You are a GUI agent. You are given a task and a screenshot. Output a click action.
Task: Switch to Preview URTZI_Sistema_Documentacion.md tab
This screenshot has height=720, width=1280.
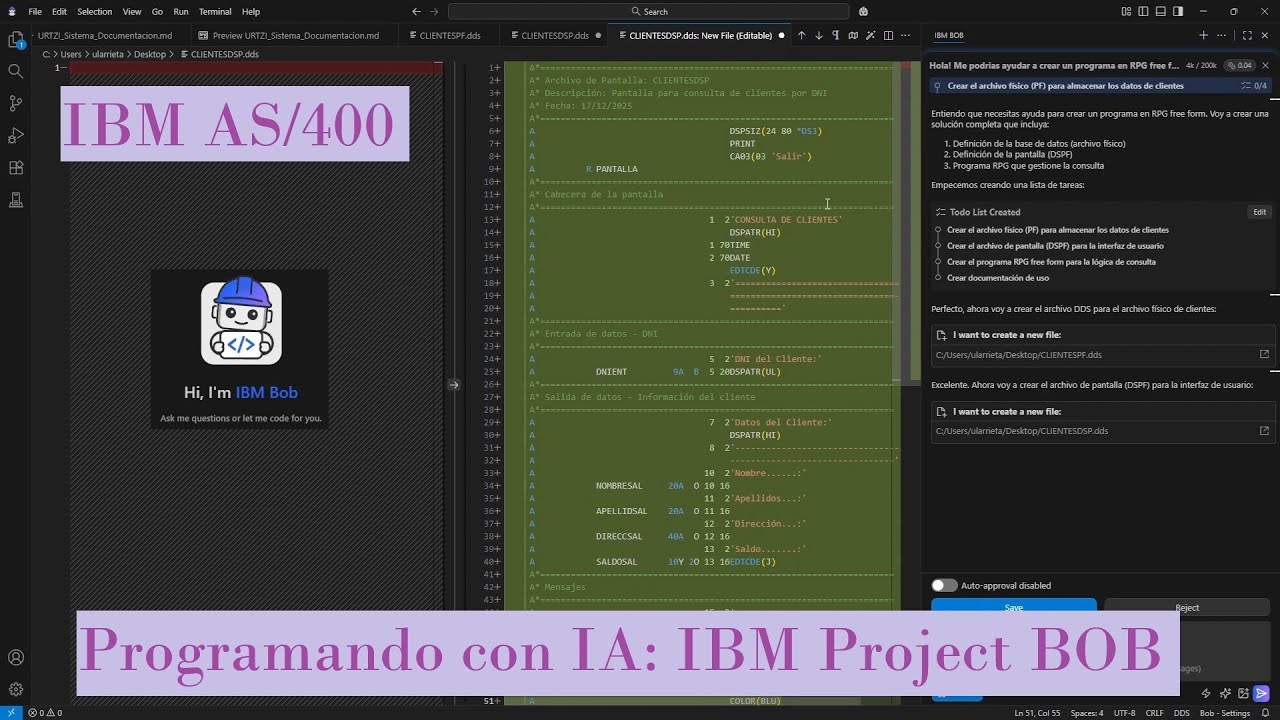pos(296,35)
